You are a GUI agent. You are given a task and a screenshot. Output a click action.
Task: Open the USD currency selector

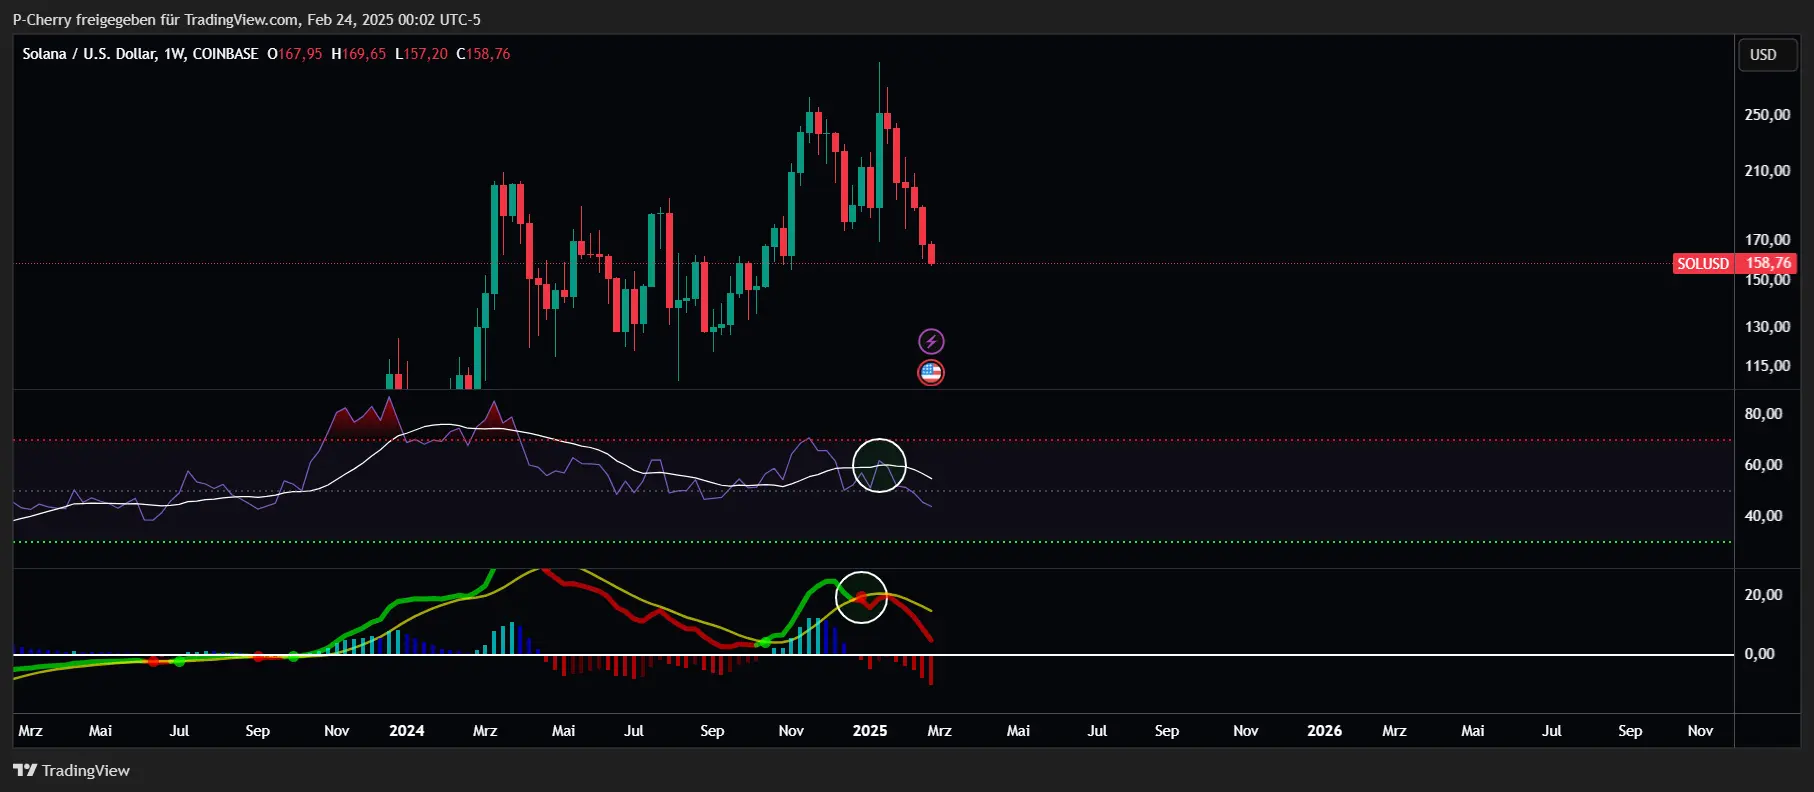click(x=1769, y=54)
